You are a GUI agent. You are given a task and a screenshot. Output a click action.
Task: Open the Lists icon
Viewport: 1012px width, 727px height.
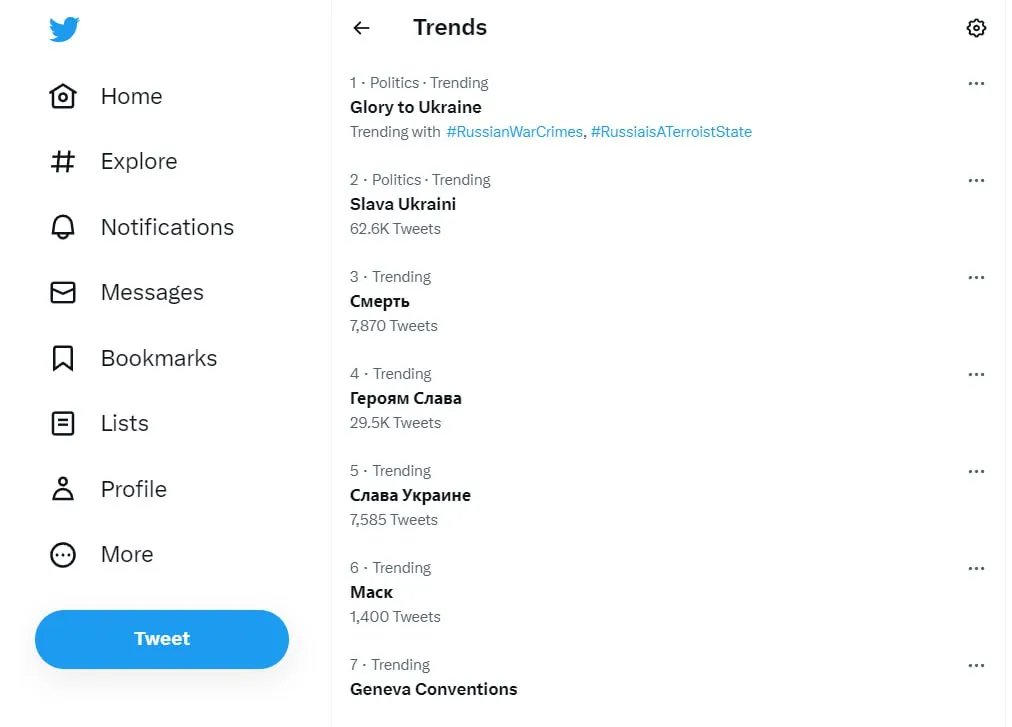(63, 424)
